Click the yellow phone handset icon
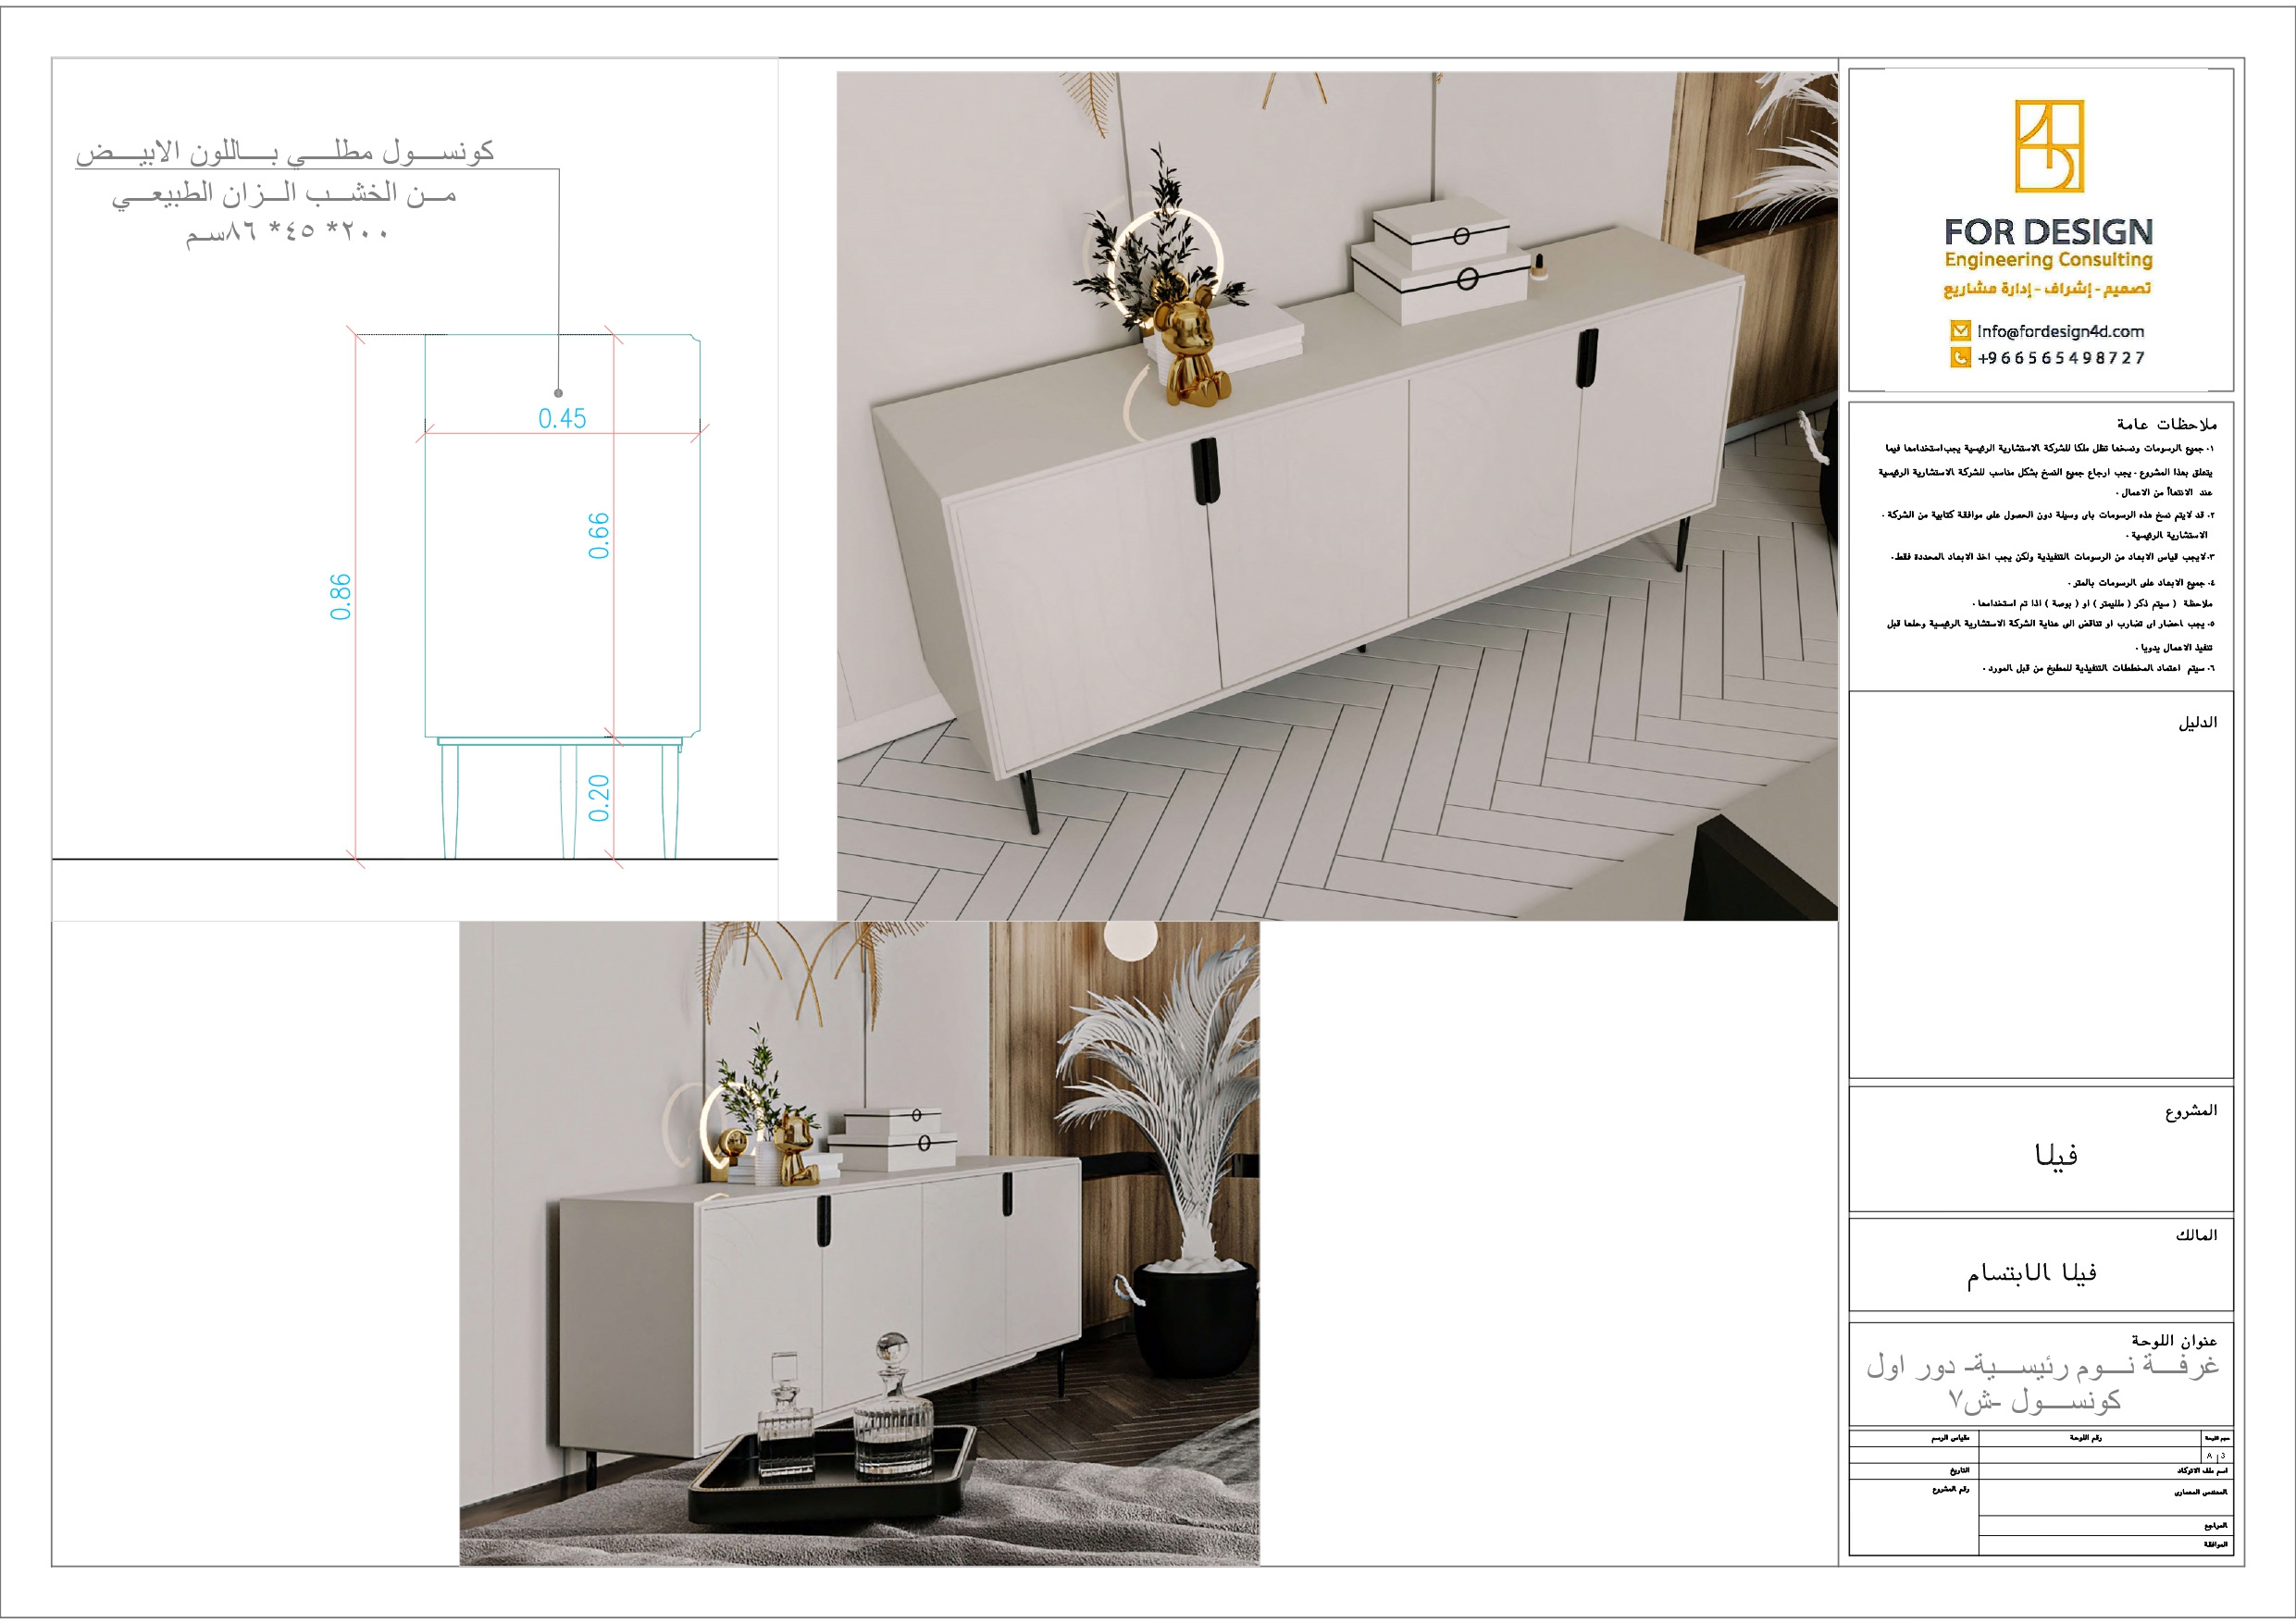Viewport: 2296px width, 1624px height. tap(1960, 357)
